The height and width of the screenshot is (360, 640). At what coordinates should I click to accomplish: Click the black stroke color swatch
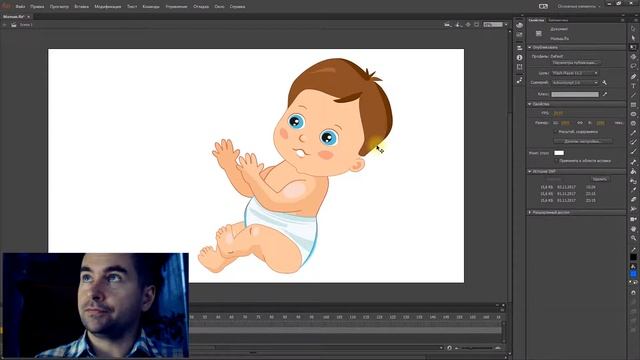pos(633,257)
